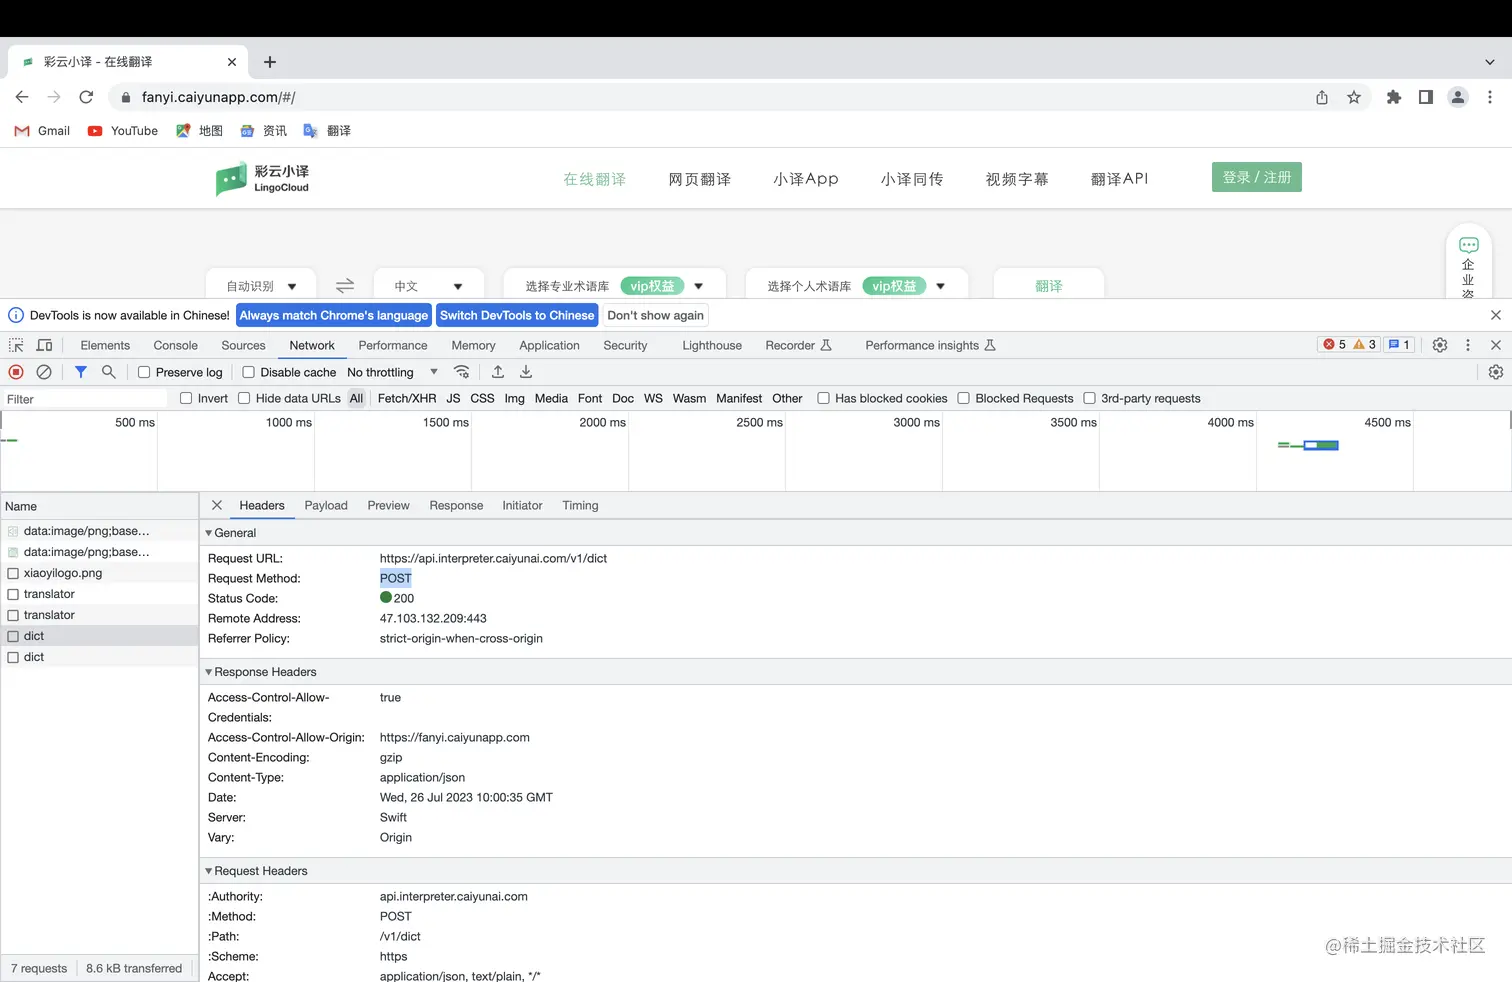
Task: Click the red error count badge
Action: [1335, 345]
